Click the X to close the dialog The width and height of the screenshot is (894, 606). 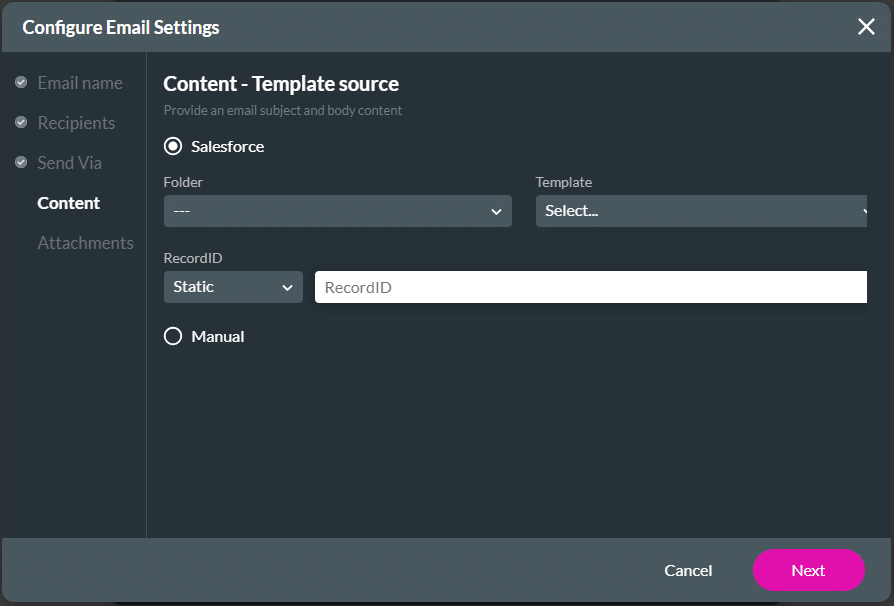click(x=866, y=27)
